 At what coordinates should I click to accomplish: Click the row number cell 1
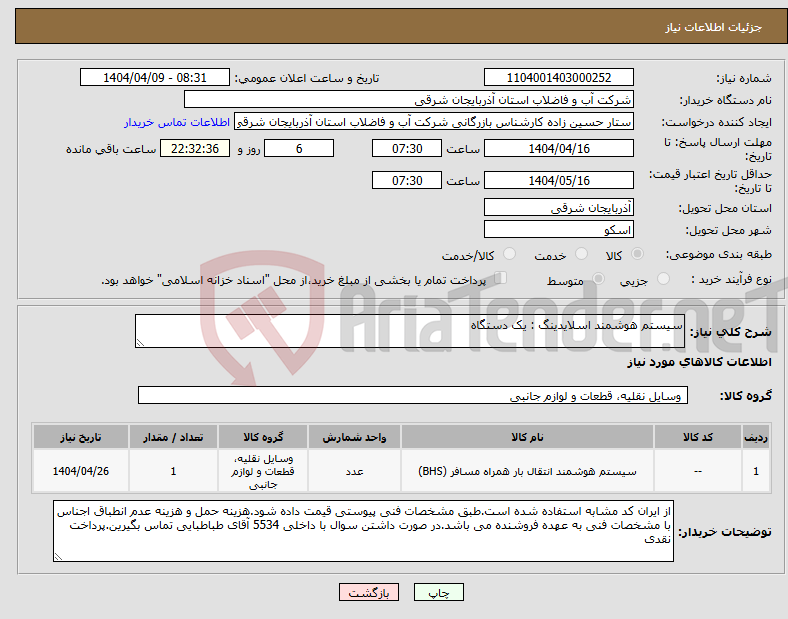point(756,471)
